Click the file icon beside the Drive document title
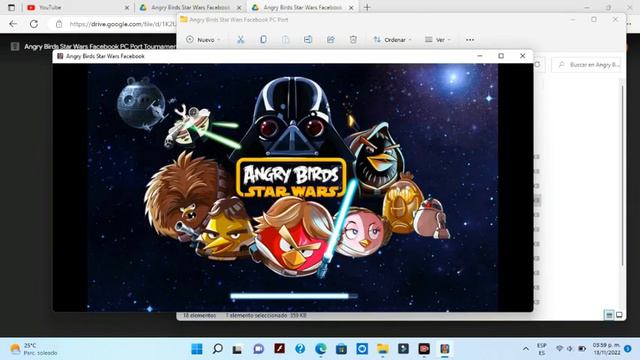Viewport: 640px width, 360px height. (15, 47)
